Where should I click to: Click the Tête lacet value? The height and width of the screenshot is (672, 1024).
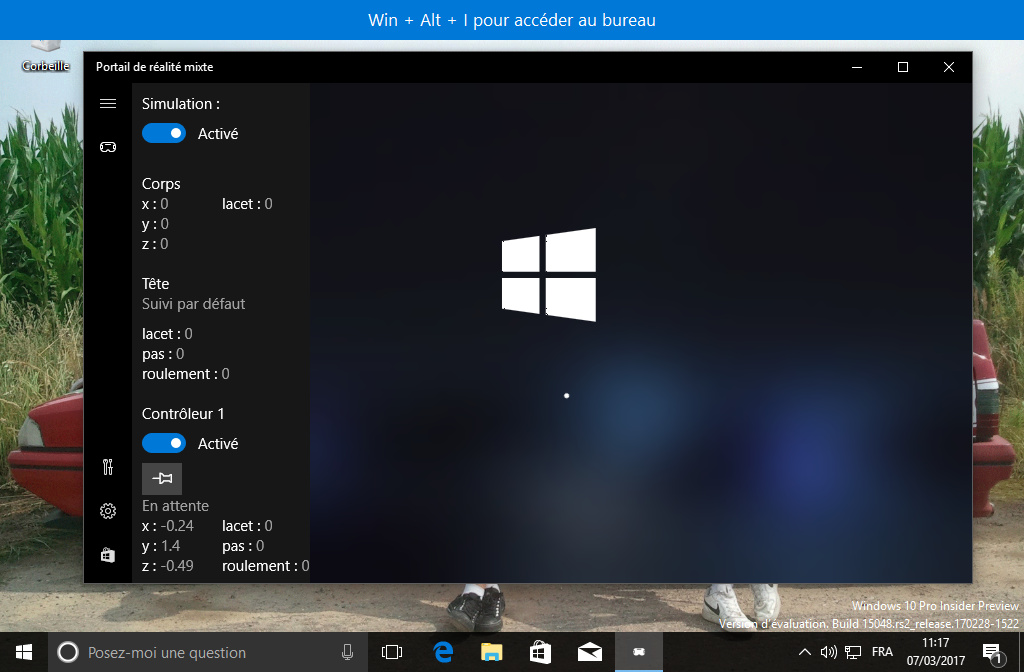(188, 334)
